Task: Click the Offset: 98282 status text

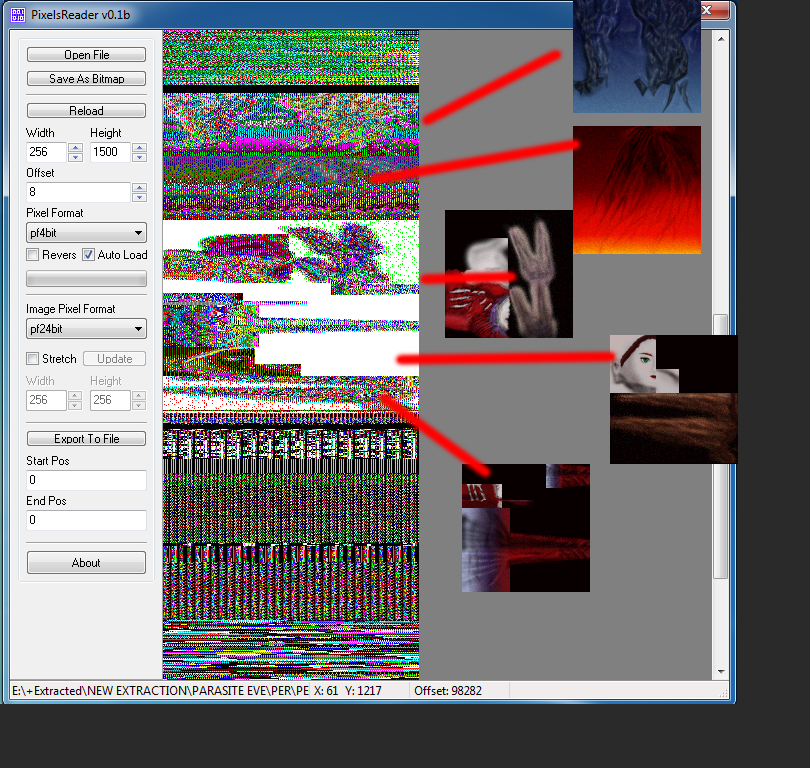Action: [448, 691]
